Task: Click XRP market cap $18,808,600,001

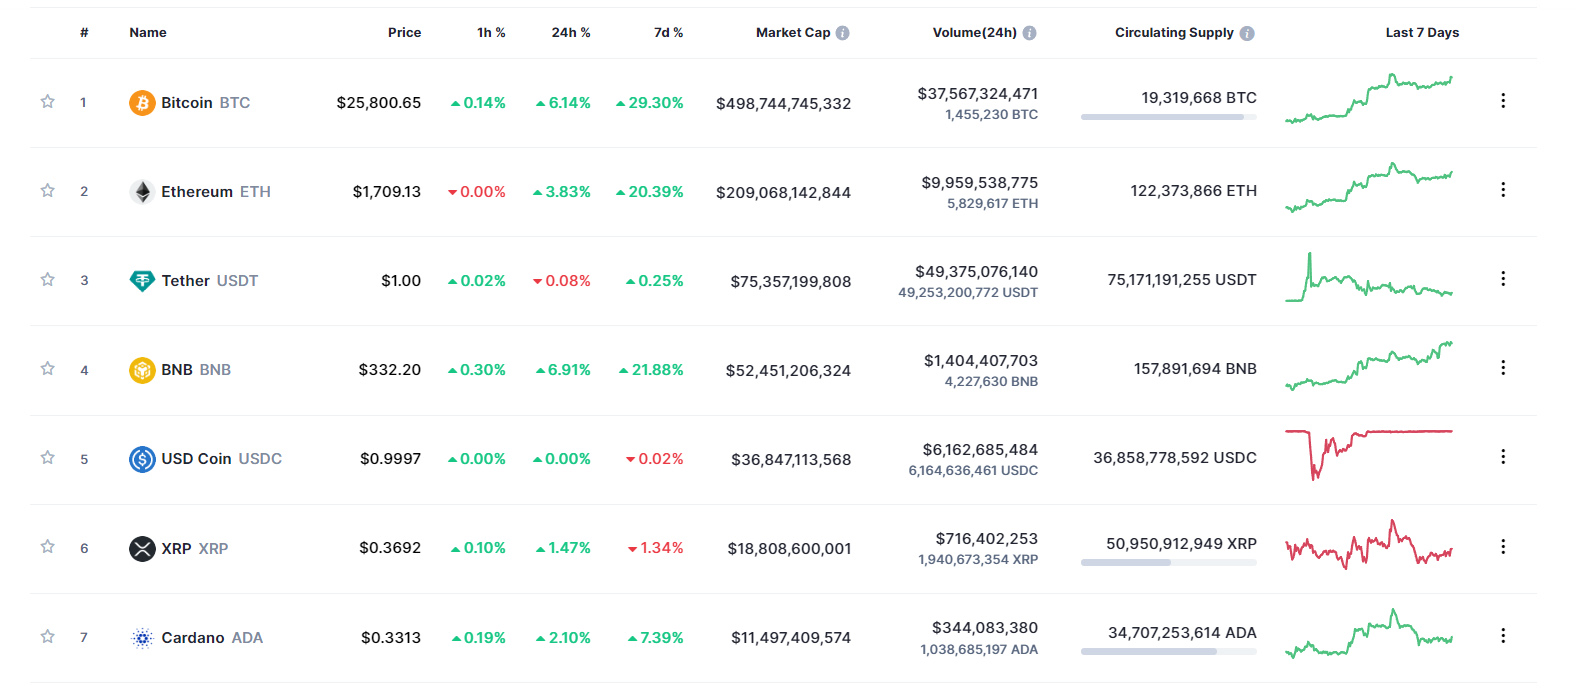Action: coord(790,549)
